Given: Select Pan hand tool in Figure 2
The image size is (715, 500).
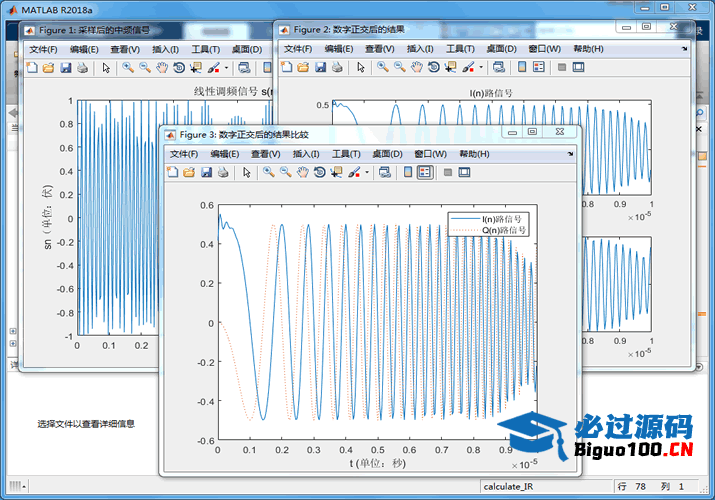Looking at the screenshot, I should (x=417, y=67).
